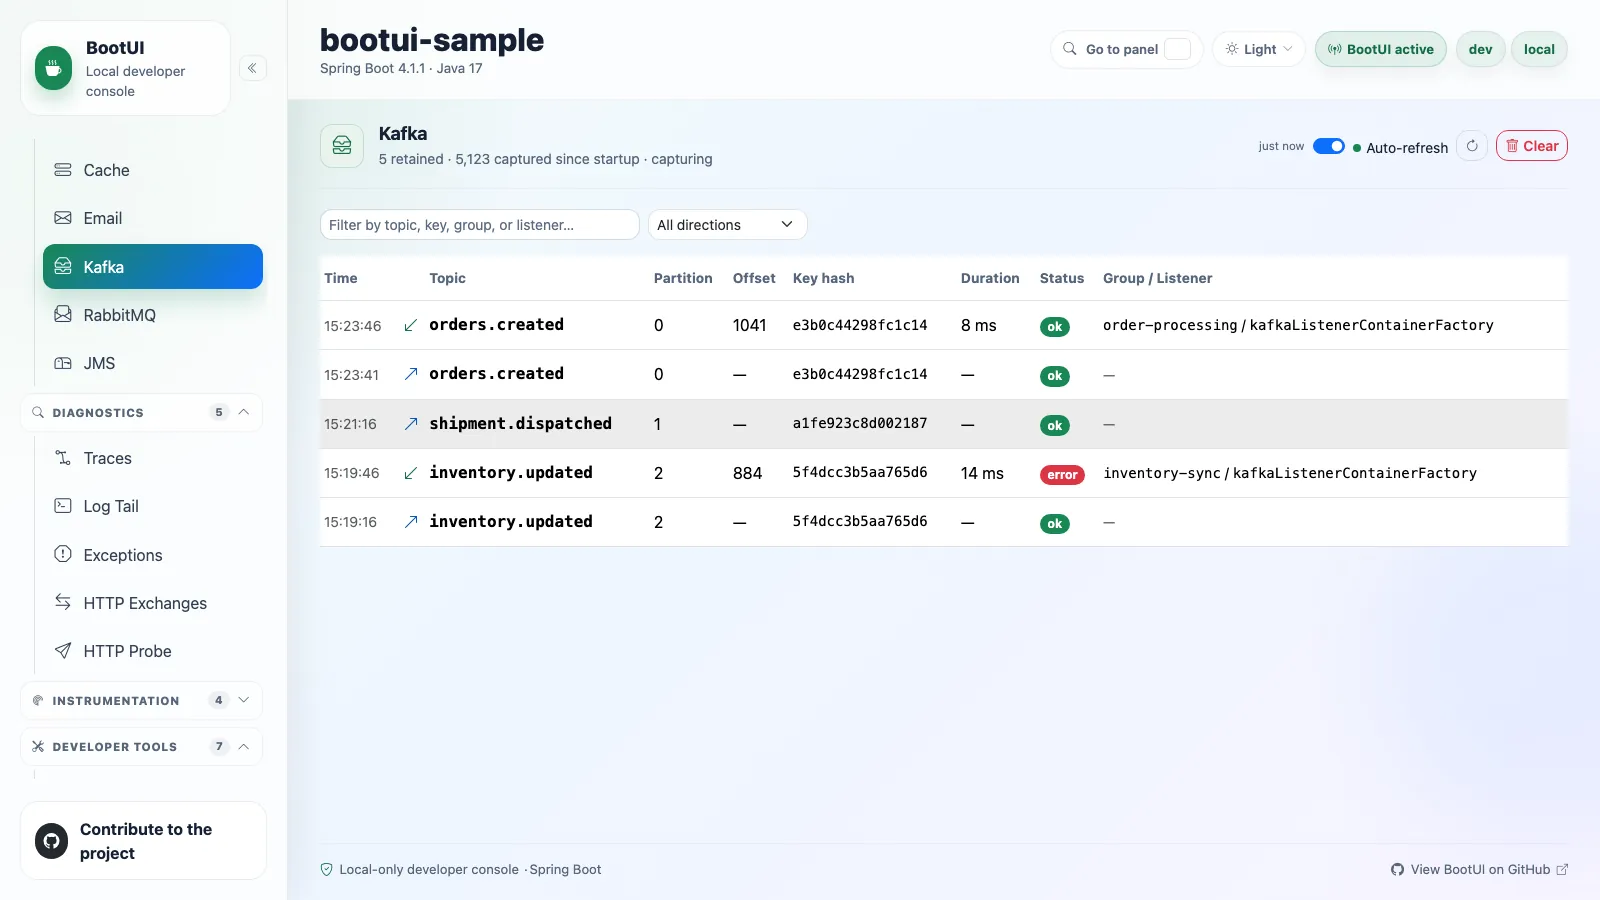Viewport: 1600px width, 900px height.
Task: Click the dev profile badge
Action: (x=1480, y=49)
